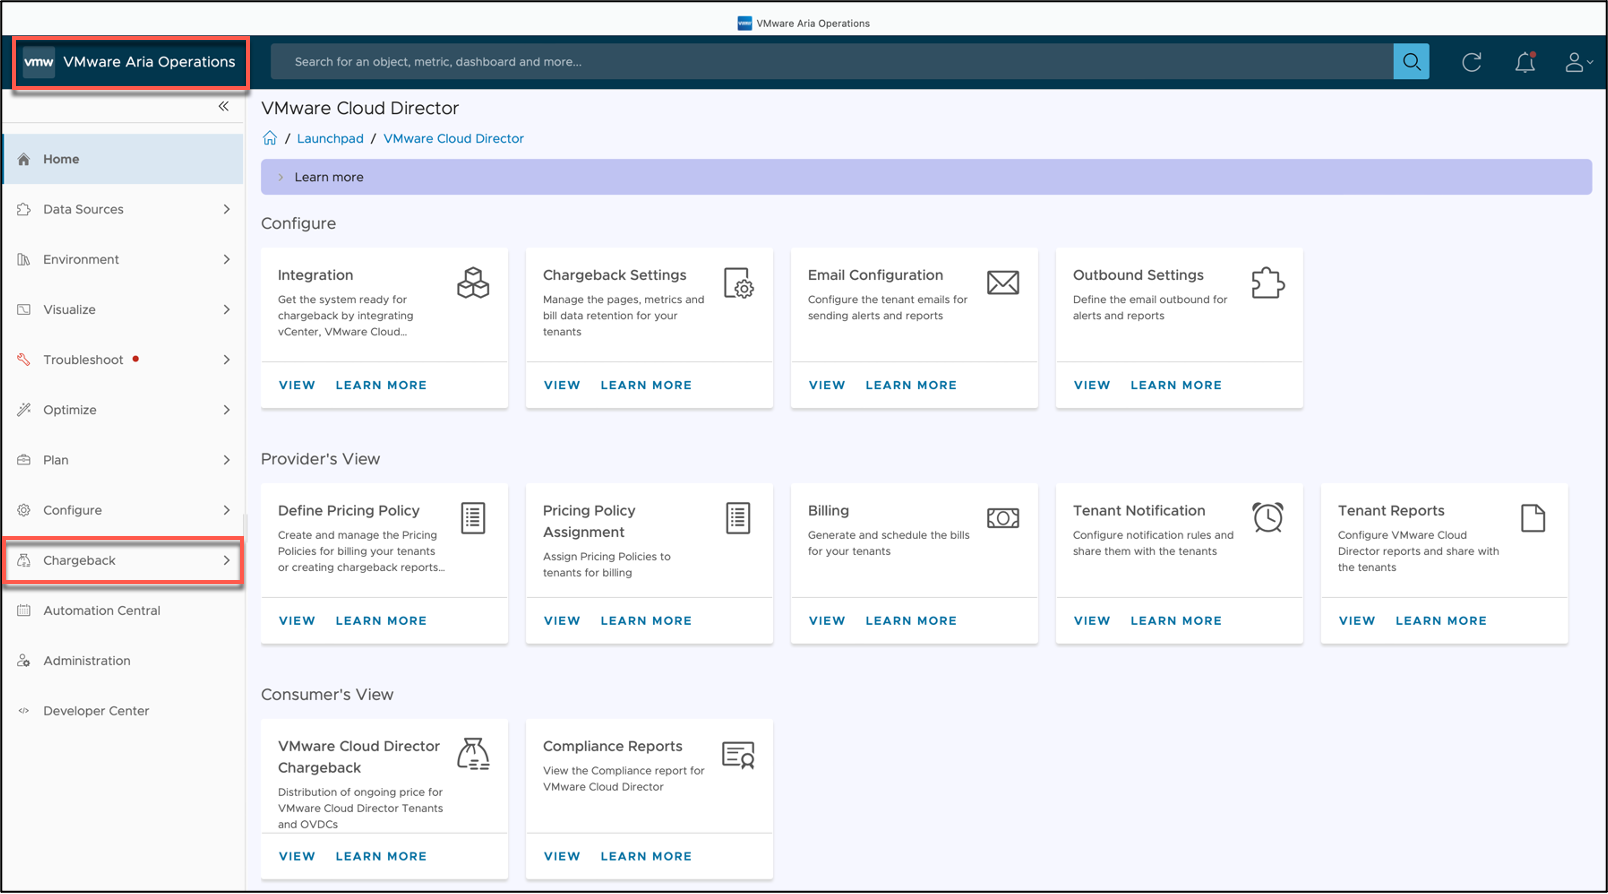The width and height of the screenshot is (1608, 894).
Task: Go to Developer Center
Action: 96,711
